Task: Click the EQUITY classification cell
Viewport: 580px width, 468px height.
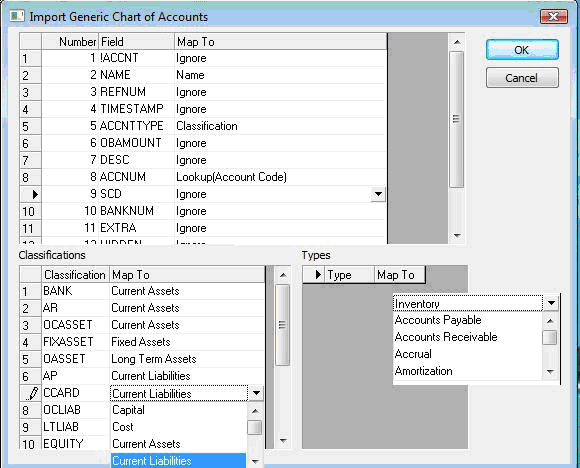Action: pyautogui.click(x=75, y=443)
